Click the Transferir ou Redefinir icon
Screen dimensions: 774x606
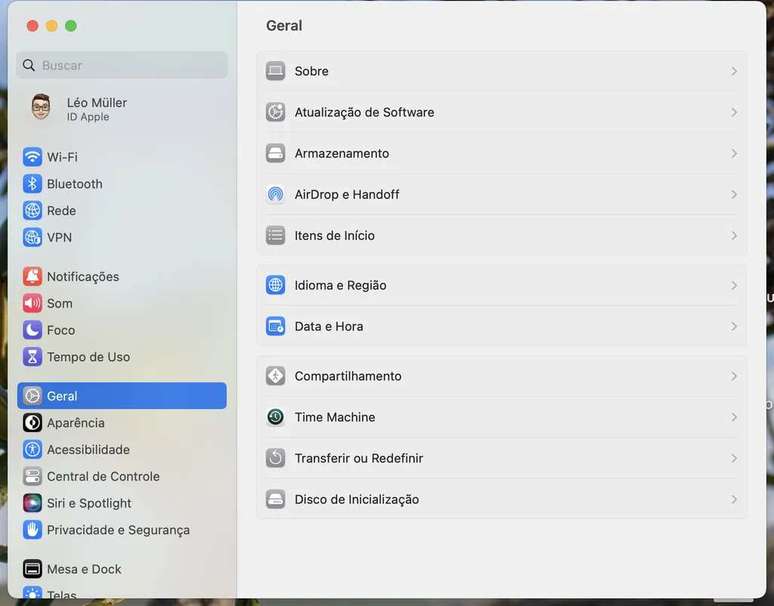click(275, 458)
